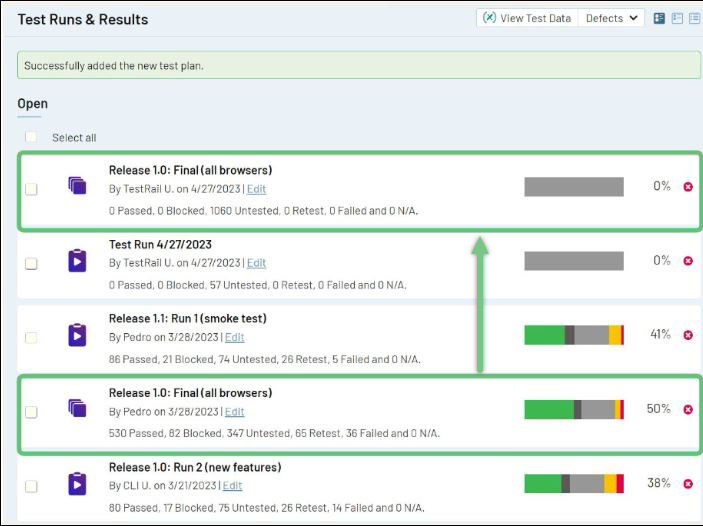Screen dimensions: 703x526
Task: Check the Release 1.0 Run 2 checkbox
Action: click(x=31, y=486)
